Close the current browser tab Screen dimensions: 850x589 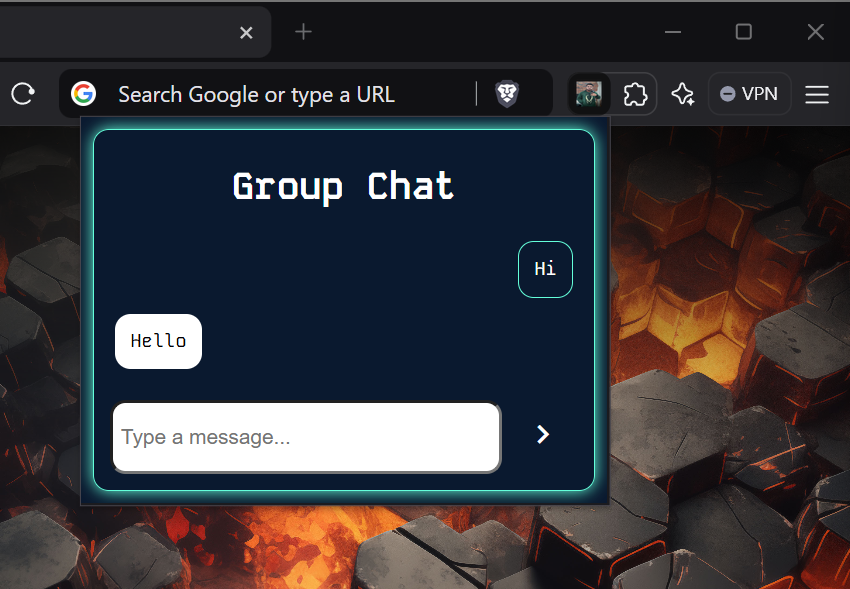(x=246, y=33)
